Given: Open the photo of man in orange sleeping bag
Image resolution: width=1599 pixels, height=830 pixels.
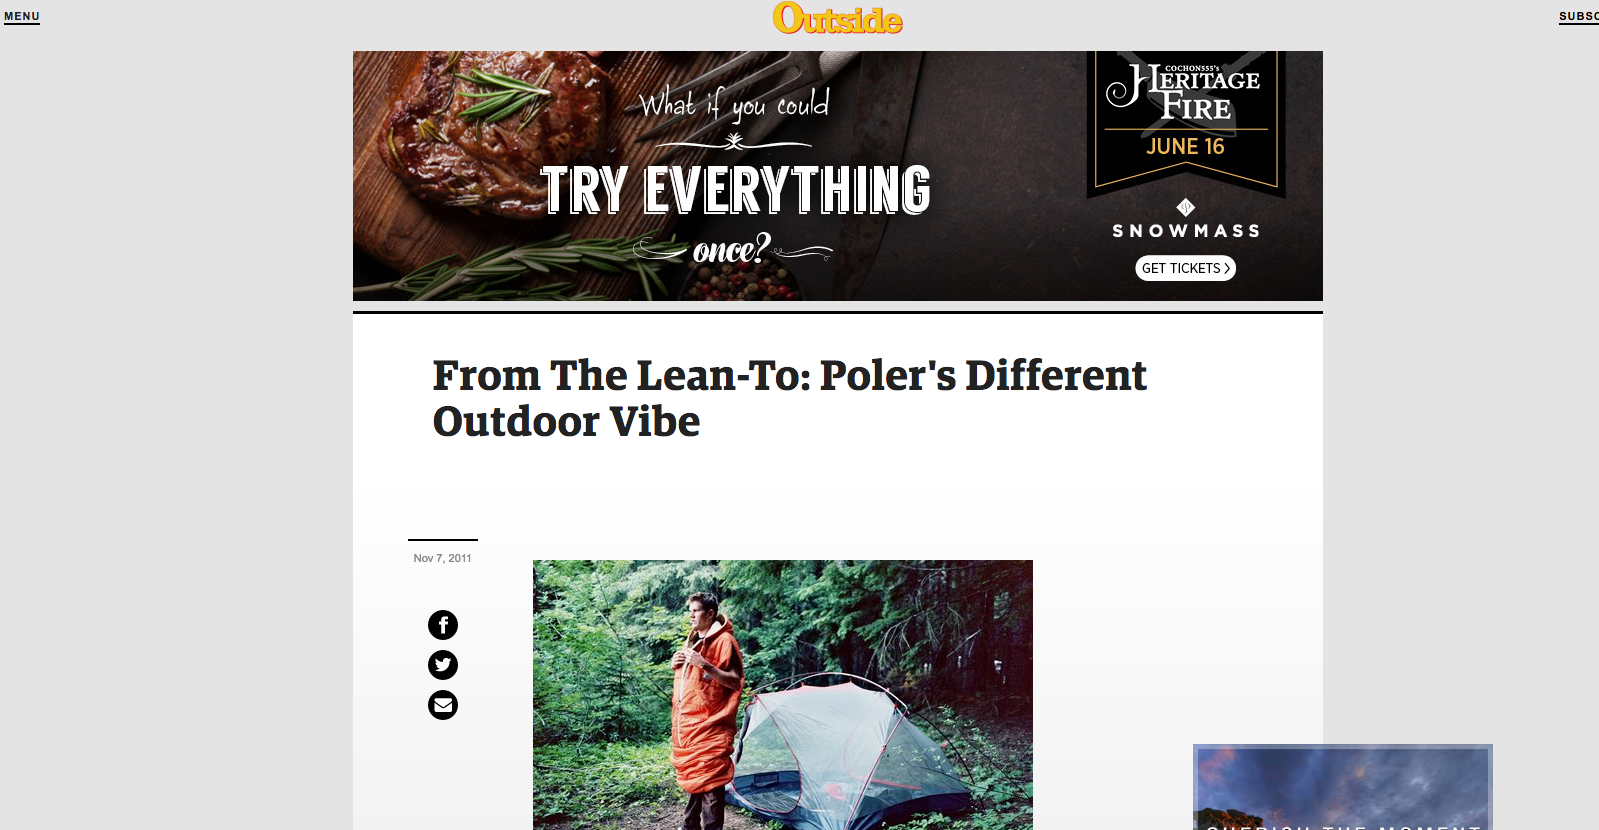Looking at the screenshot, I should click(783, 695).
